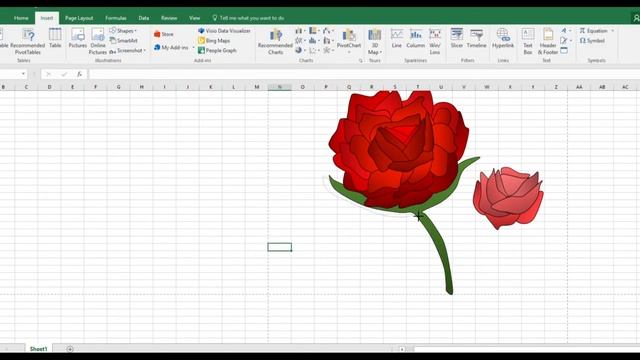640x360 pixels.
Task: Open the Data tab
Action: pos(143,18)
